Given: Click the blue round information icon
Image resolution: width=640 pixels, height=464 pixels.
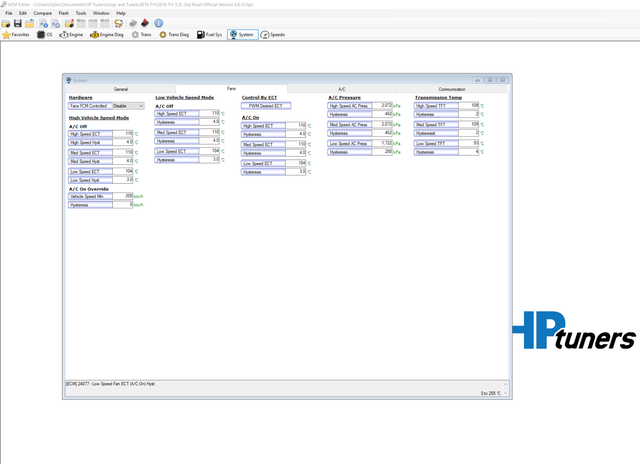Looking at the screenshot, I should pos(159,23).
